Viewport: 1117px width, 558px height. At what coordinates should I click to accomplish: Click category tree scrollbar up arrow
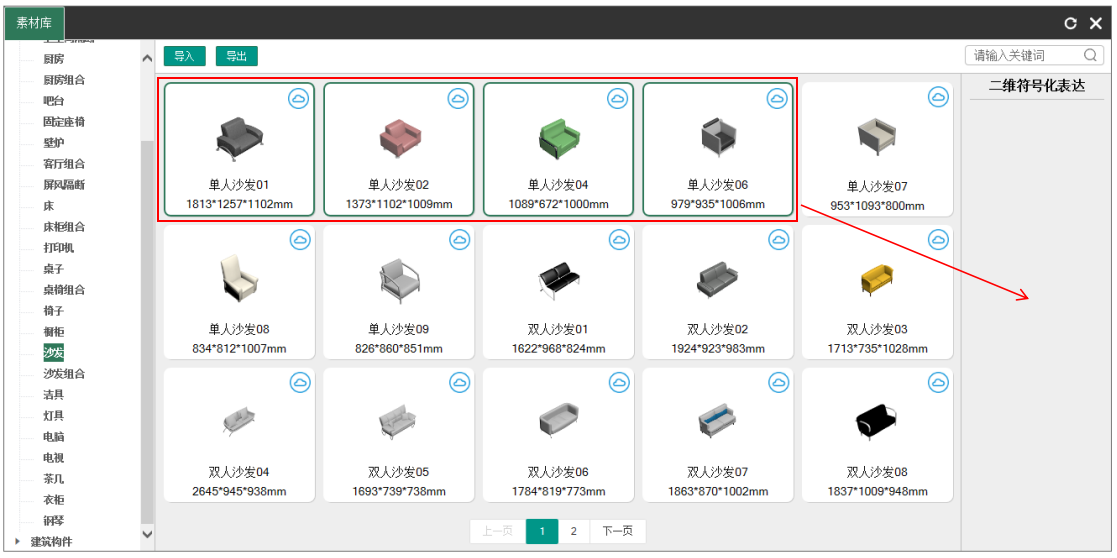pos(147,58)
